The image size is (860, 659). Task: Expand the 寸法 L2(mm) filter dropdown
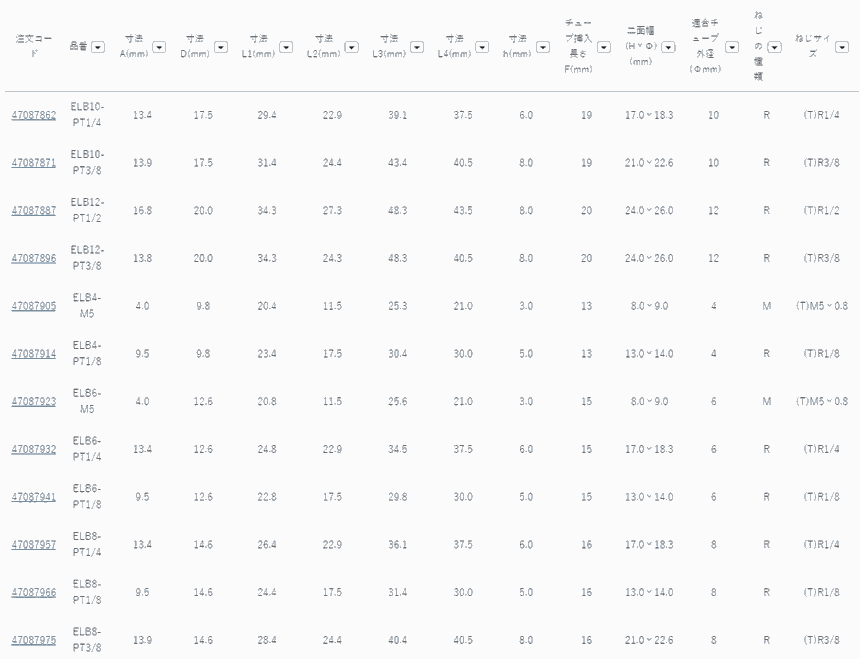351,46
